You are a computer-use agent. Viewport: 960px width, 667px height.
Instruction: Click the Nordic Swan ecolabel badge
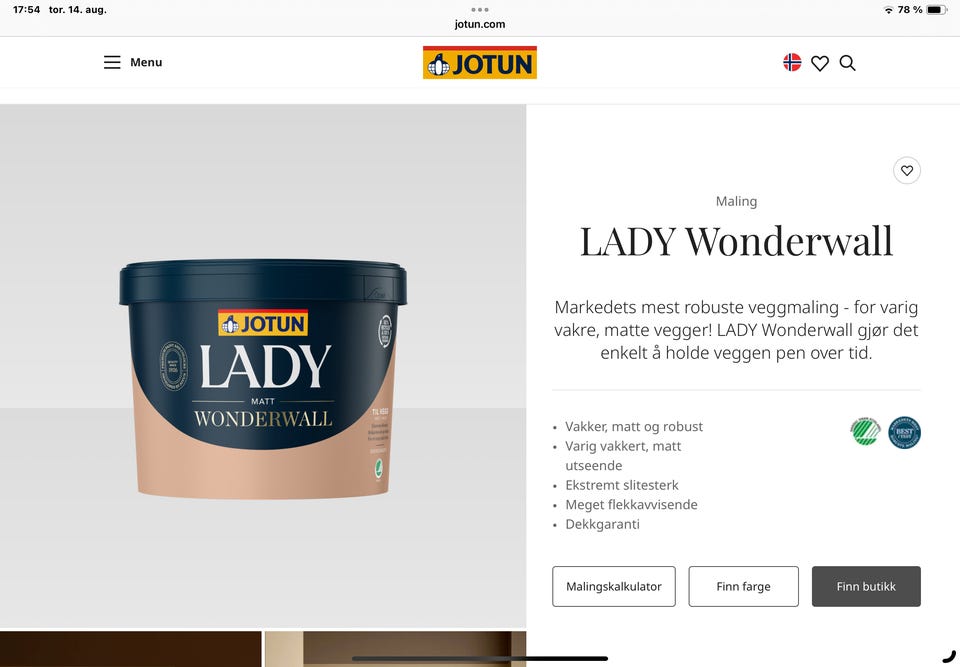point(865,432)
